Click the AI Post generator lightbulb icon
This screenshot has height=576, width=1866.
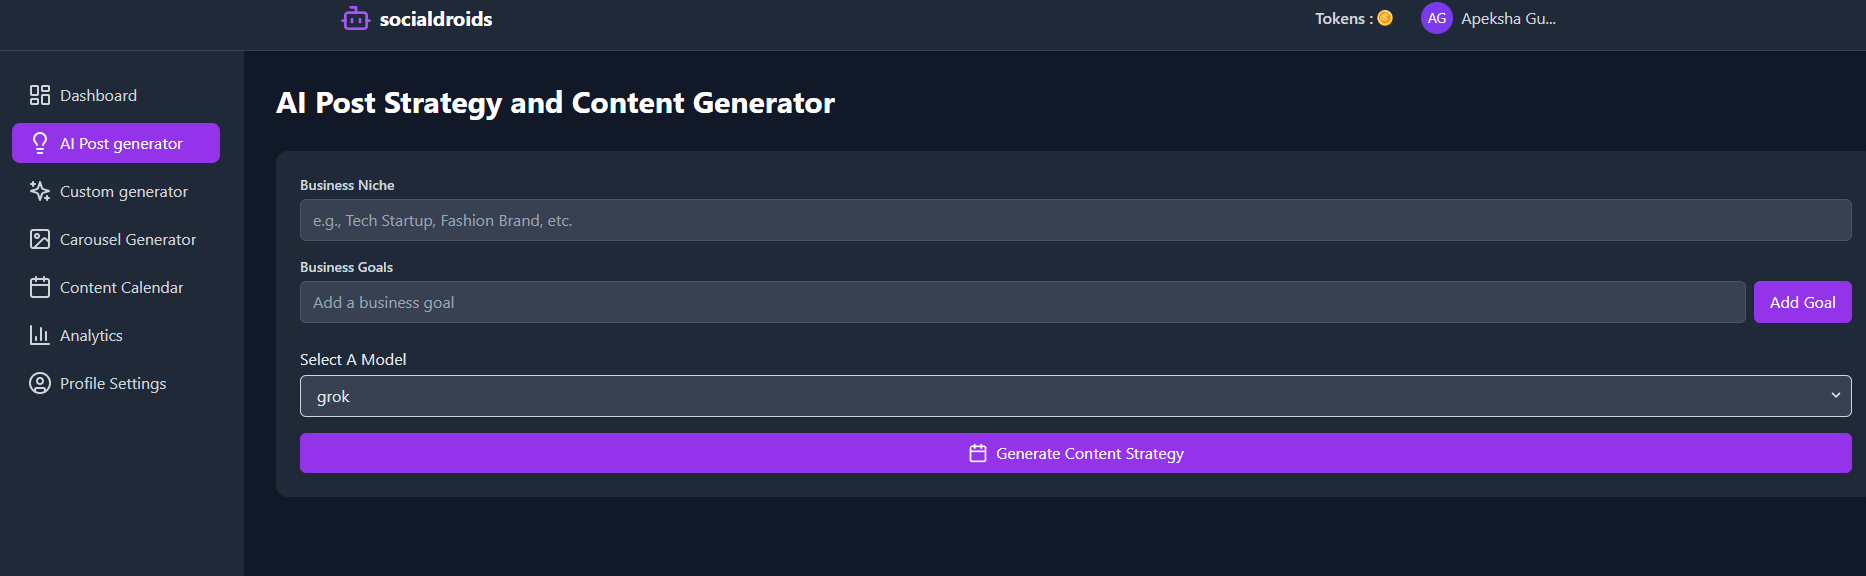[40, 143]
